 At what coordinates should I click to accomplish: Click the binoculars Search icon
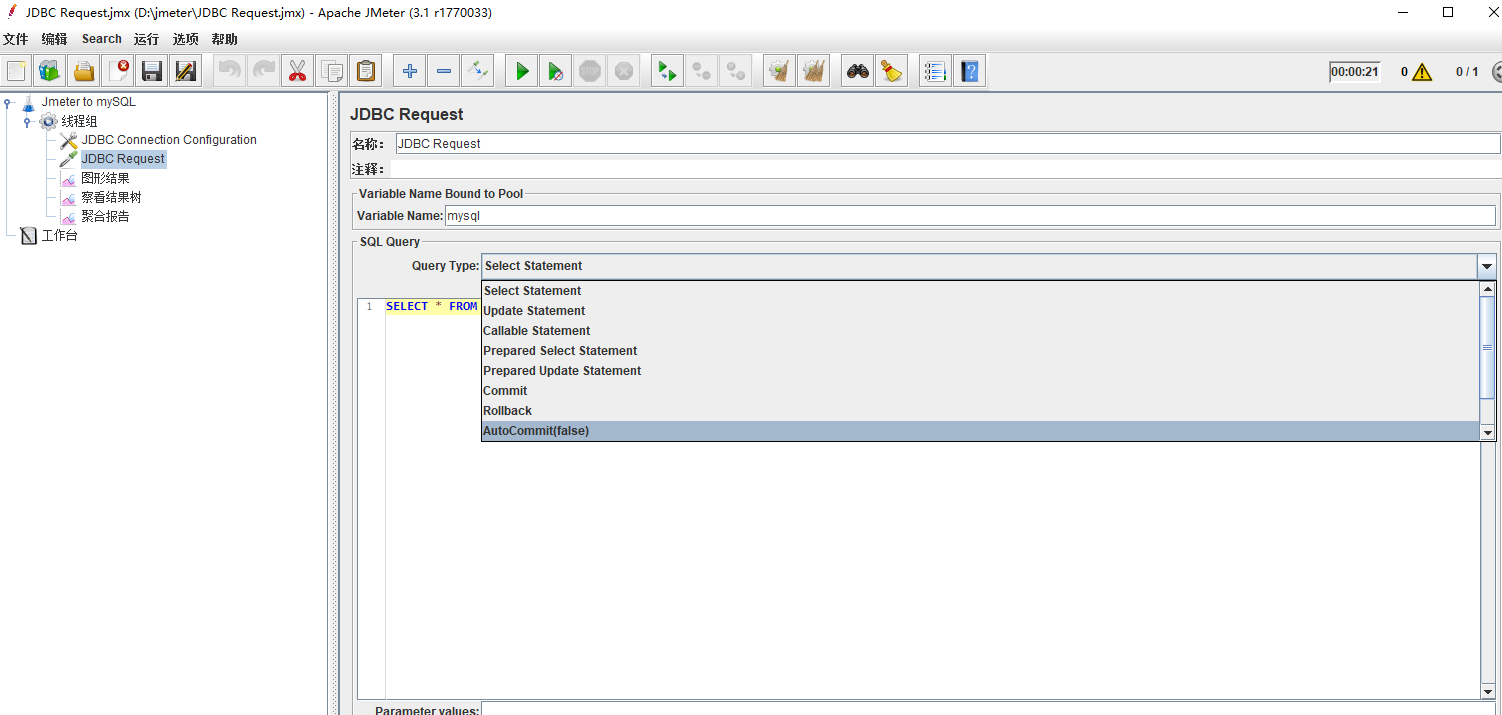[x=857, y=71]
